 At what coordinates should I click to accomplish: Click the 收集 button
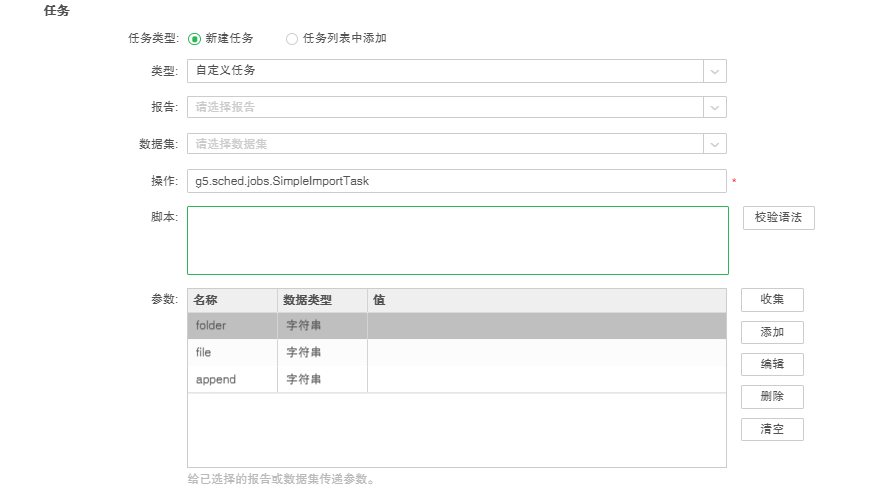point(772,300)
